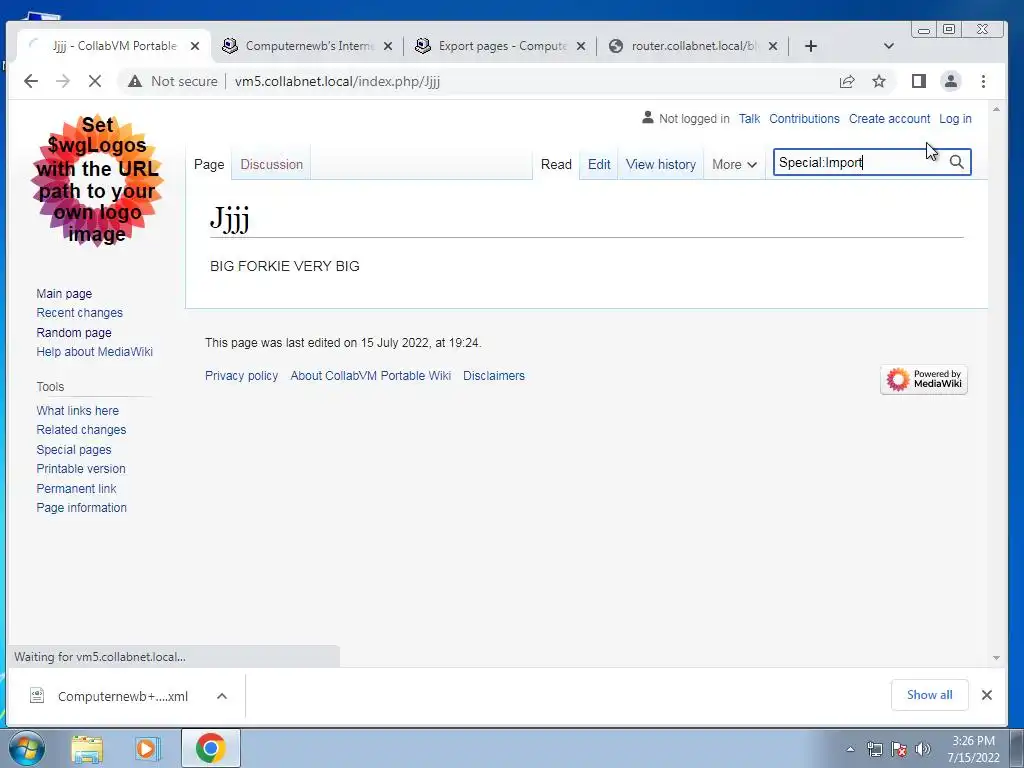Screen dimensions: 1024x768
Task: Open the Edit tab
Action: click(x=599, y=165)
